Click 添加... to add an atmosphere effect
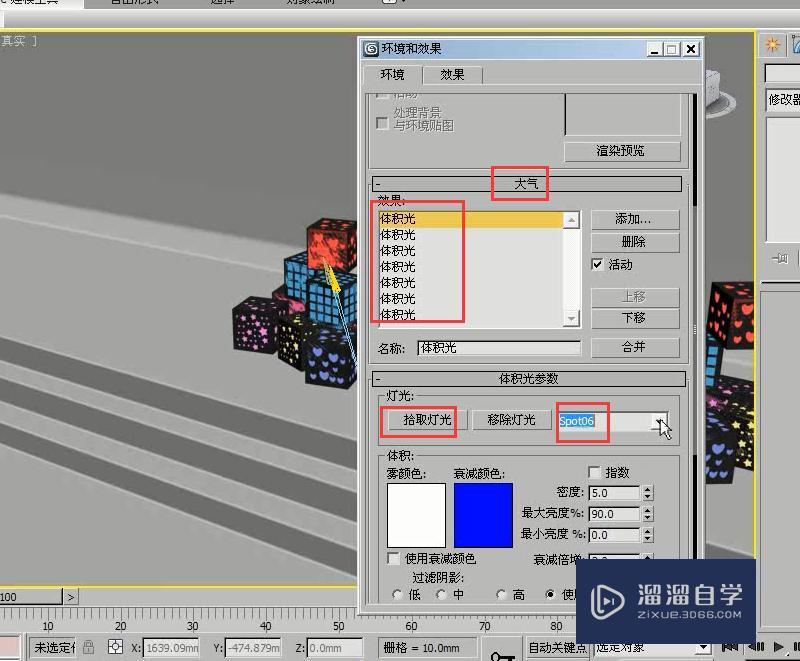 635,219
